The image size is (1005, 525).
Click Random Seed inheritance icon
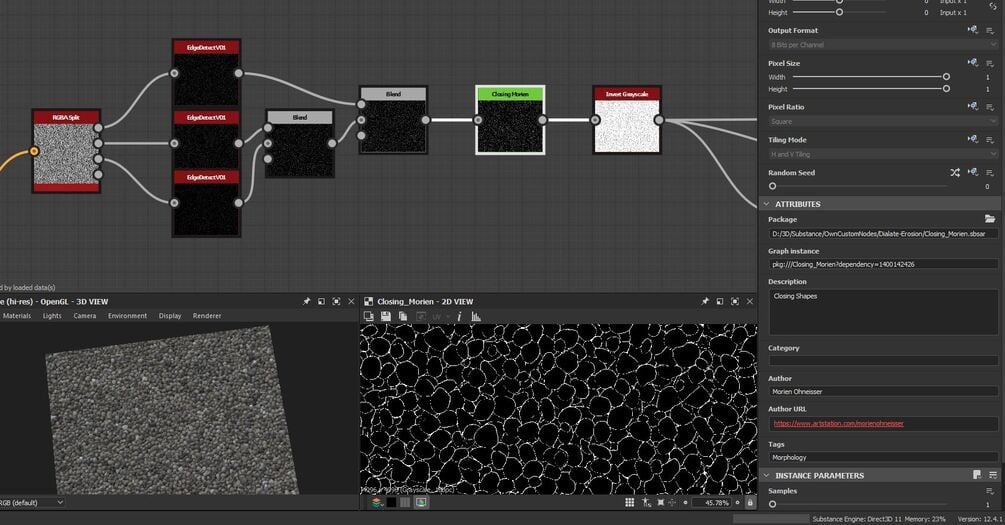pyautogui.click(x=973, y=172)
